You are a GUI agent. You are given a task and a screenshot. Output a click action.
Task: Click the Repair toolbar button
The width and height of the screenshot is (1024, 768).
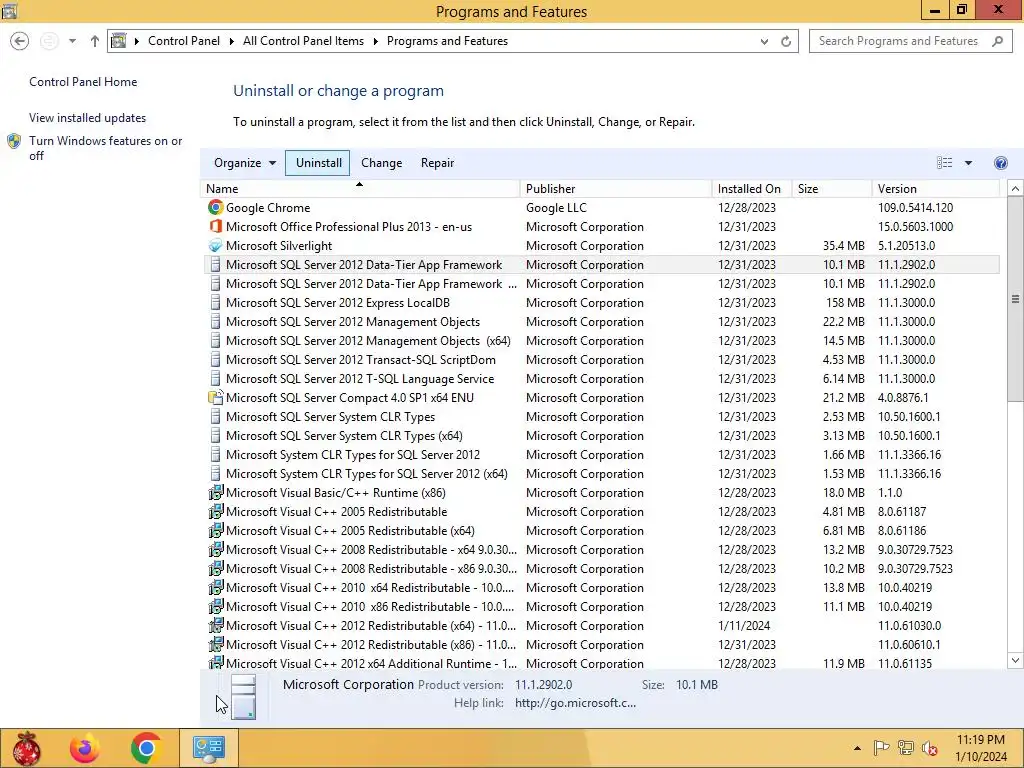pos(438,163)
